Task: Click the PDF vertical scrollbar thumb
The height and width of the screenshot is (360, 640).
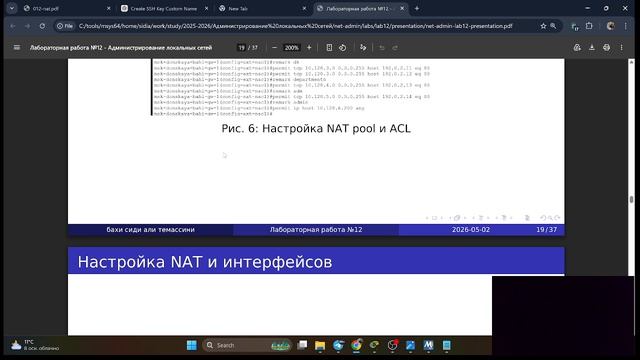Action: pyautogui.click(x=631, y=199)
